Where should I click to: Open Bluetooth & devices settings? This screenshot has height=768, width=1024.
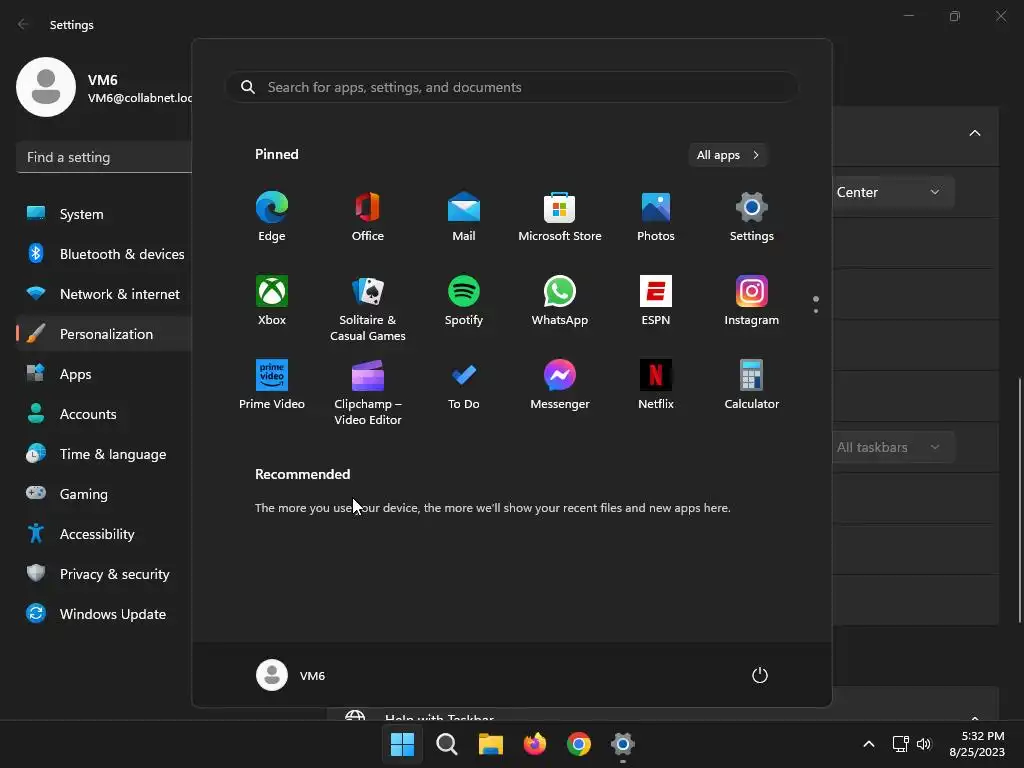pos(104,254)
